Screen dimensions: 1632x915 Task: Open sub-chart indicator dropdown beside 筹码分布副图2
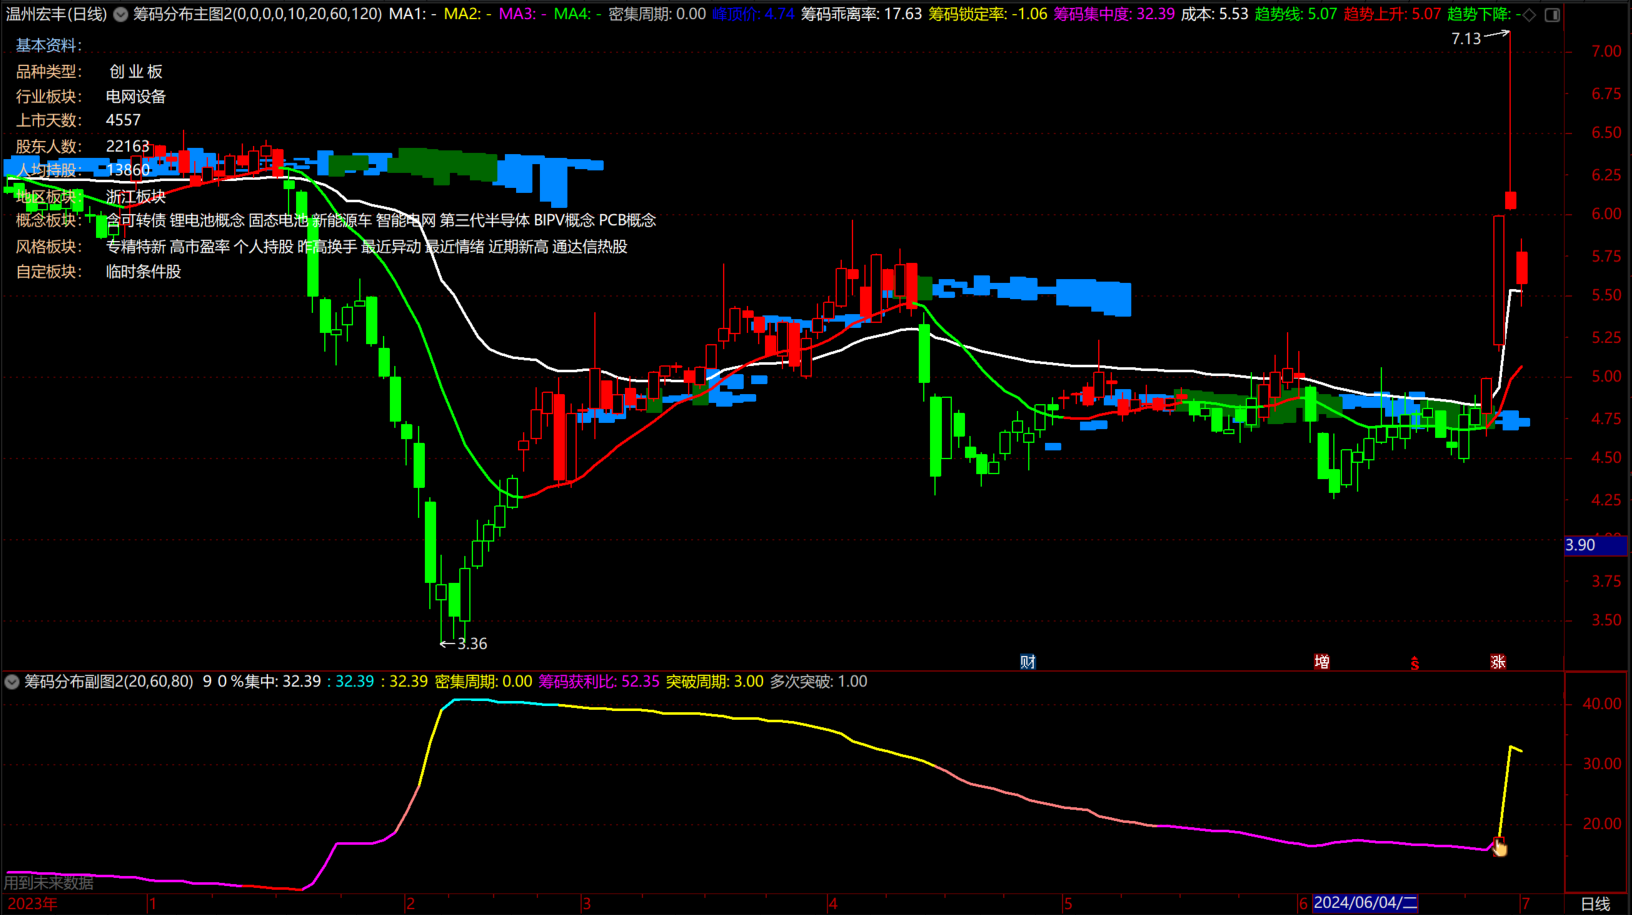click(12, 682)
